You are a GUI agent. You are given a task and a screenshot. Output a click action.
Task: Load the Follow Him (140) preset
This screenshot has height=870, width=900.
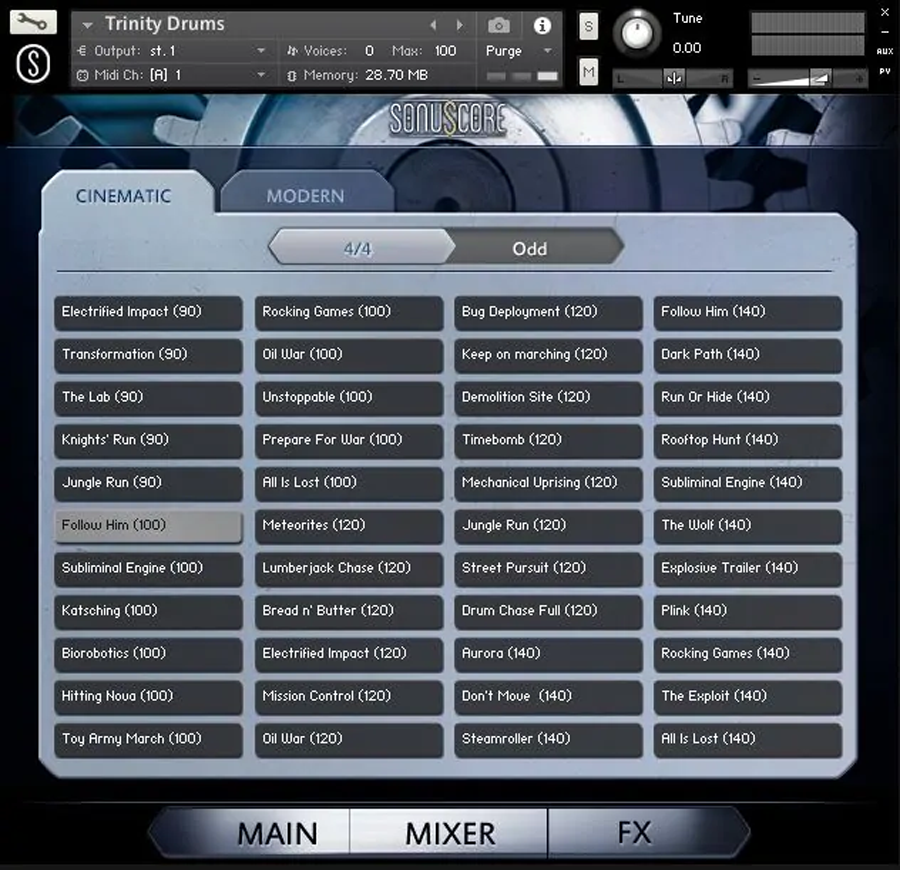(x=748, y=312)
